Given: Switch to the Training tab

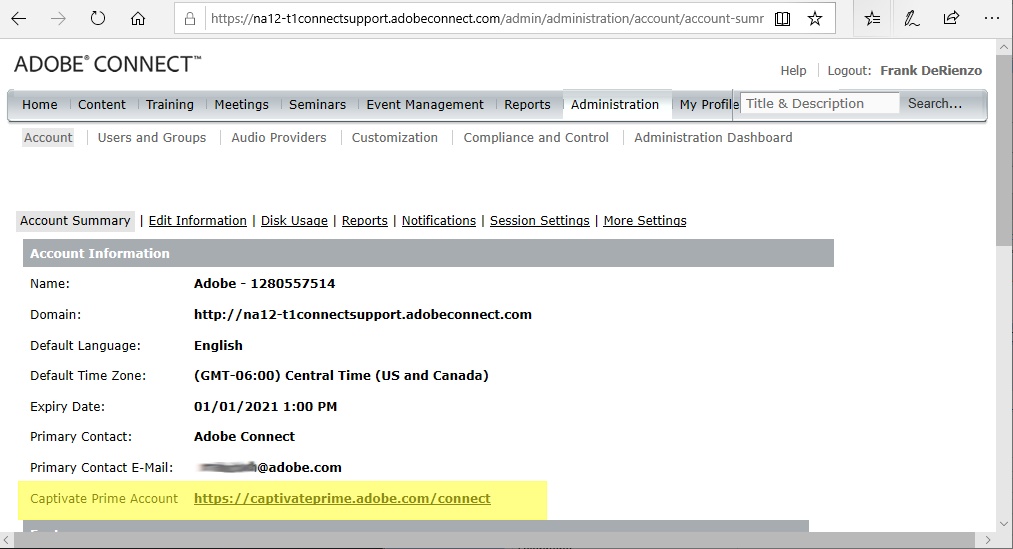Looking at the screenshot, I should tap(169, 104).
